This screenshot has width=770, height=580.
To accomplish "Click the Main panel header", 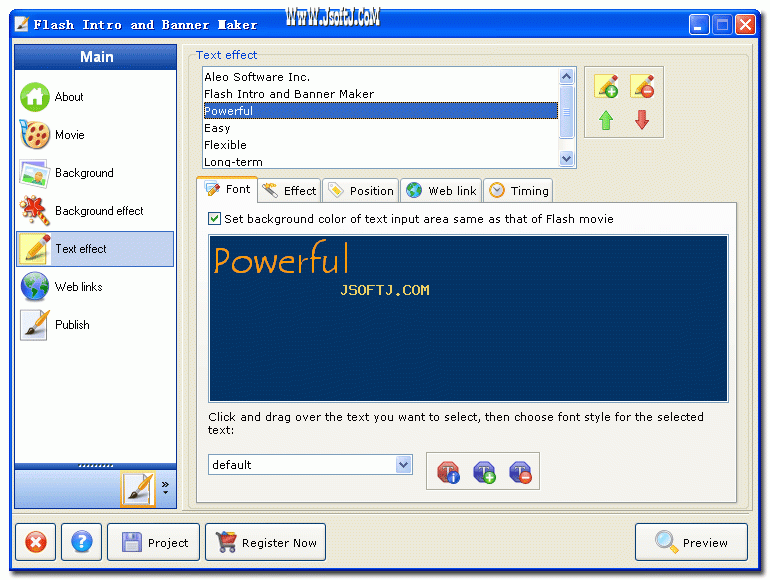I will pyautogui.click(x=96, y=57).
